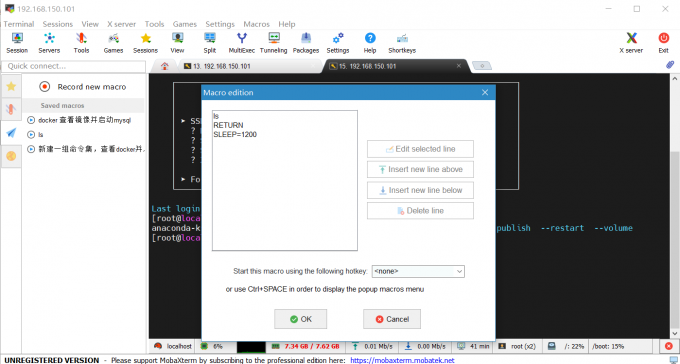Start the X server icon

pos(631,43)
